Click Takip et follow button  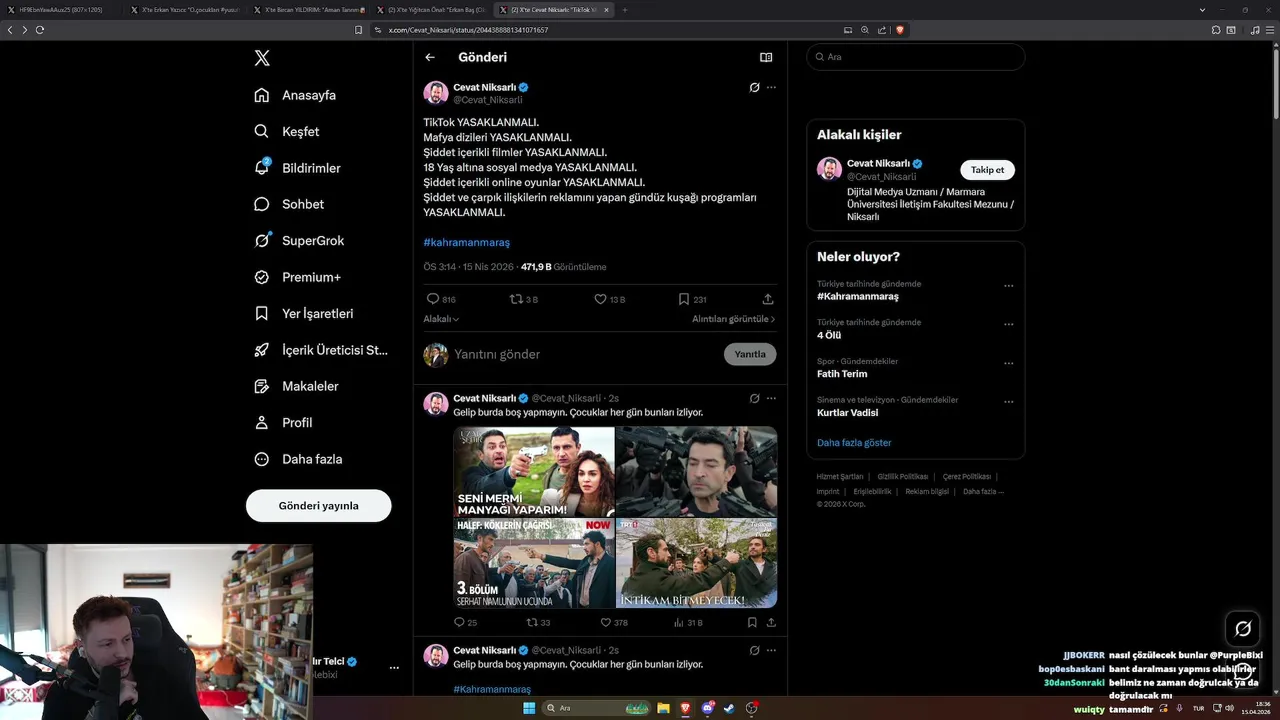point(987,170)
